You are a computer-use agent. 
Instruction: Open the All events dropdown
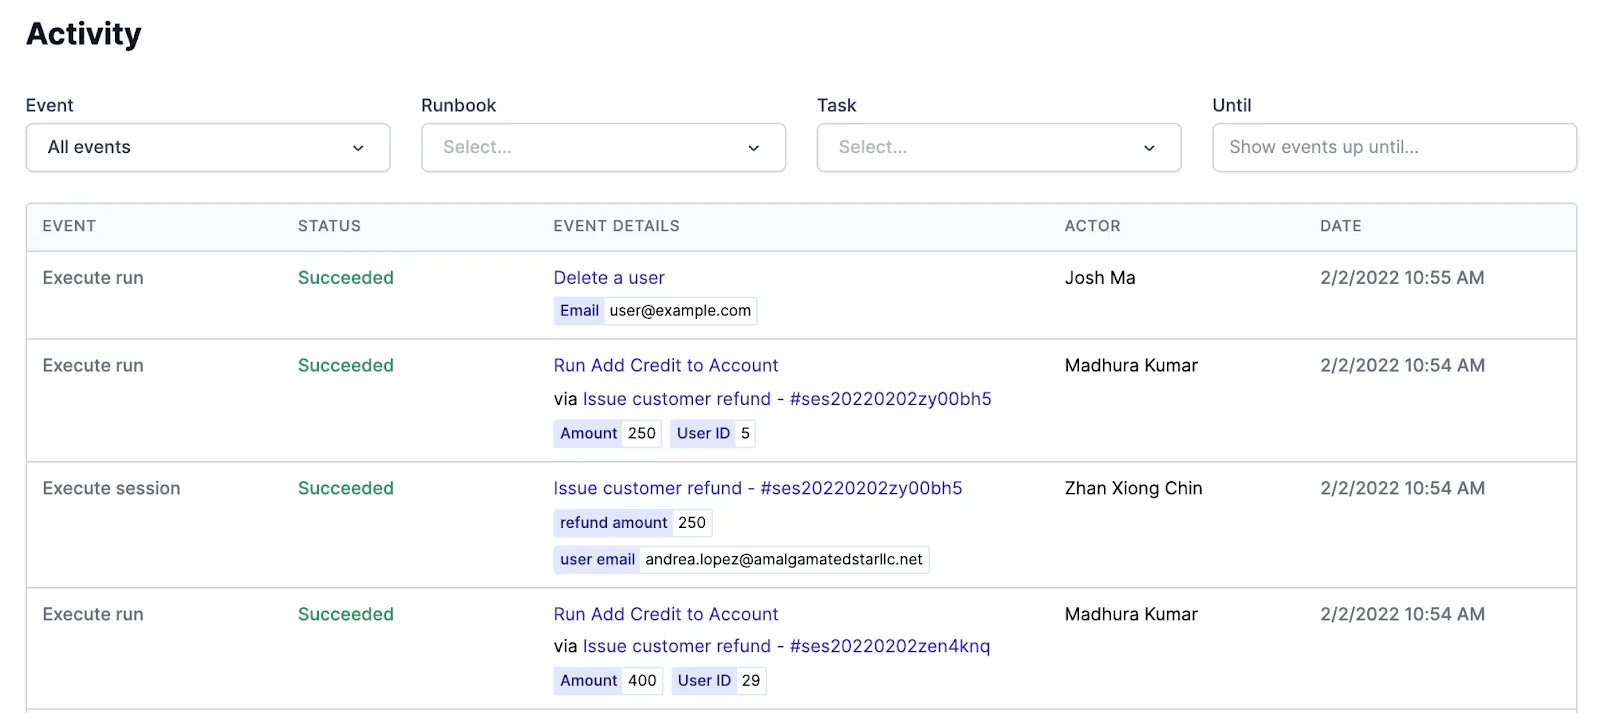(x=208, y=147)
